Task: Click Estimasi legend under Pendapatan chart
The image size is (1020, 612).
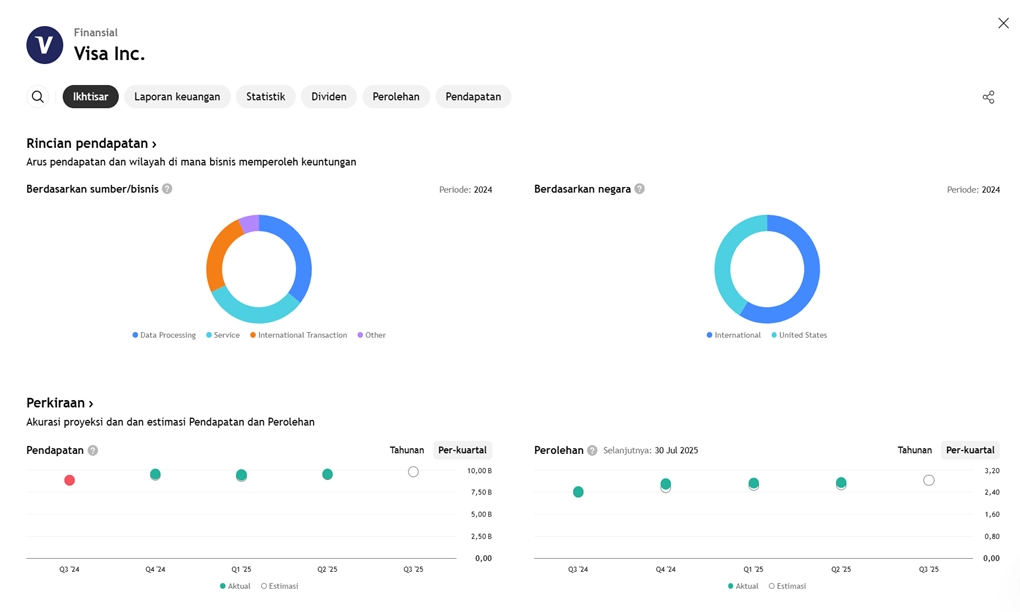Action: (x=280, y=587)
